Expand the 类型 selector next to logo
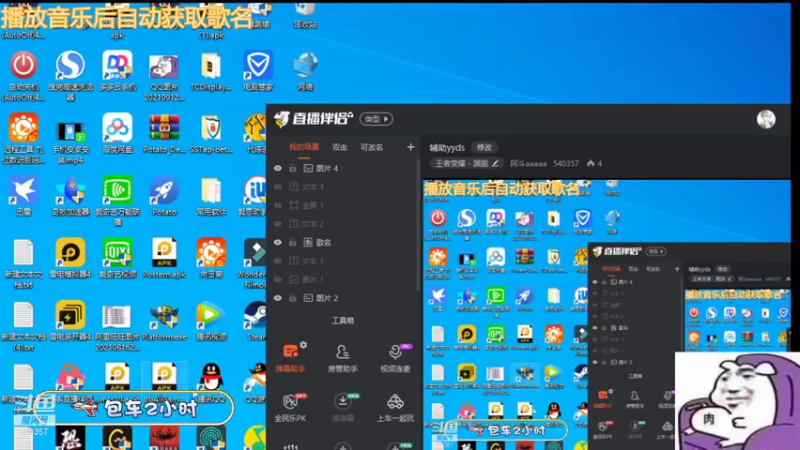This screenshot has width=800, height=450. pos(377,119)
